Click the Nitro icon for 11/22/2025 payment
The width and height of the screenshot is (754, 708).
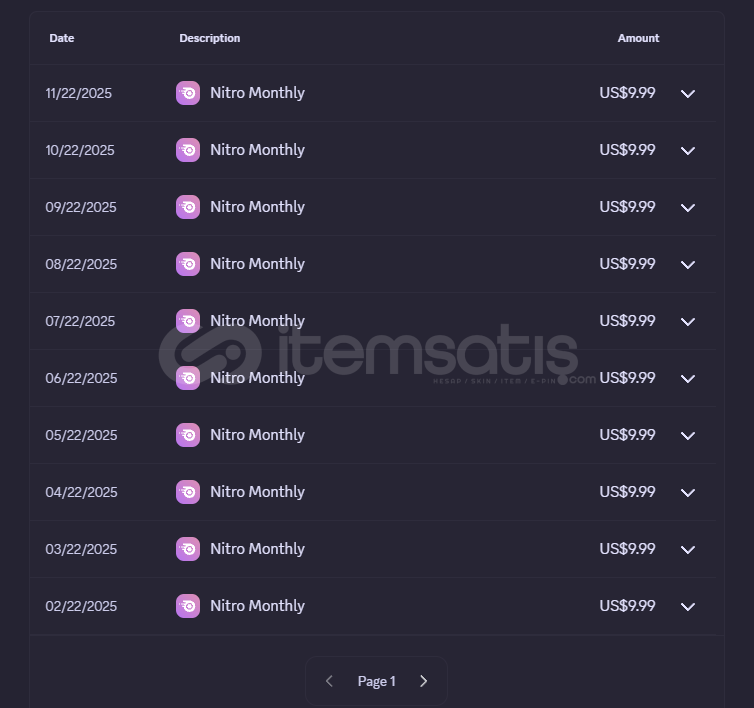point(188,93)
